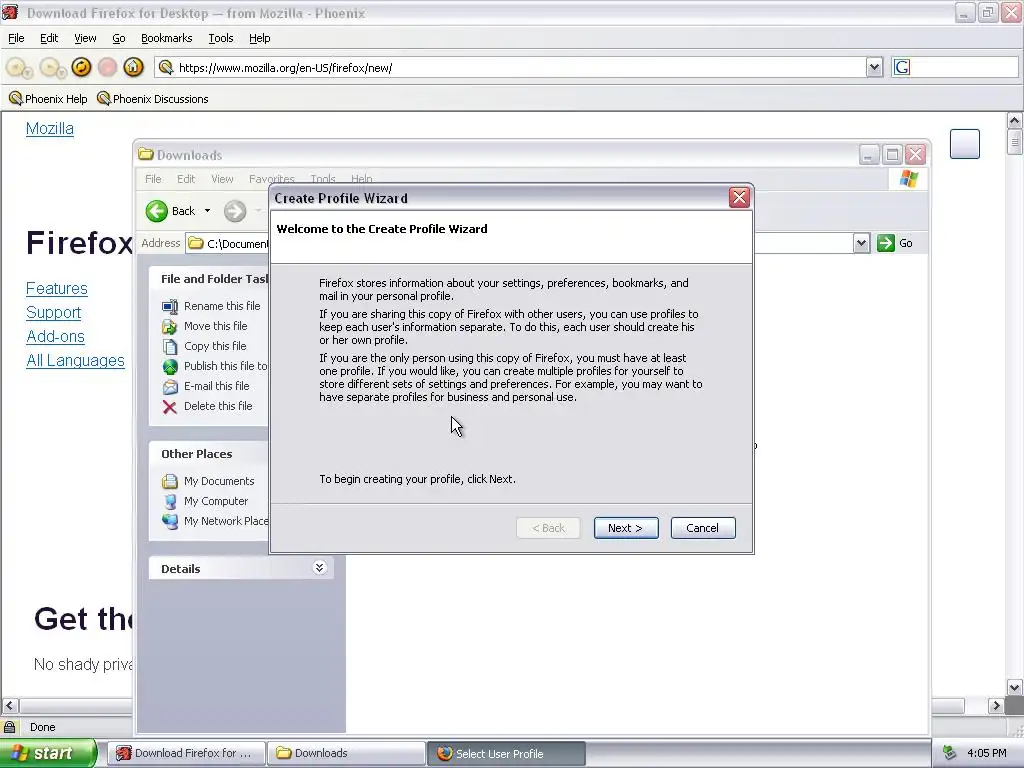Open the Help menu in Phoenix
The image size is (1024, 768).
(x=259, y=38)
